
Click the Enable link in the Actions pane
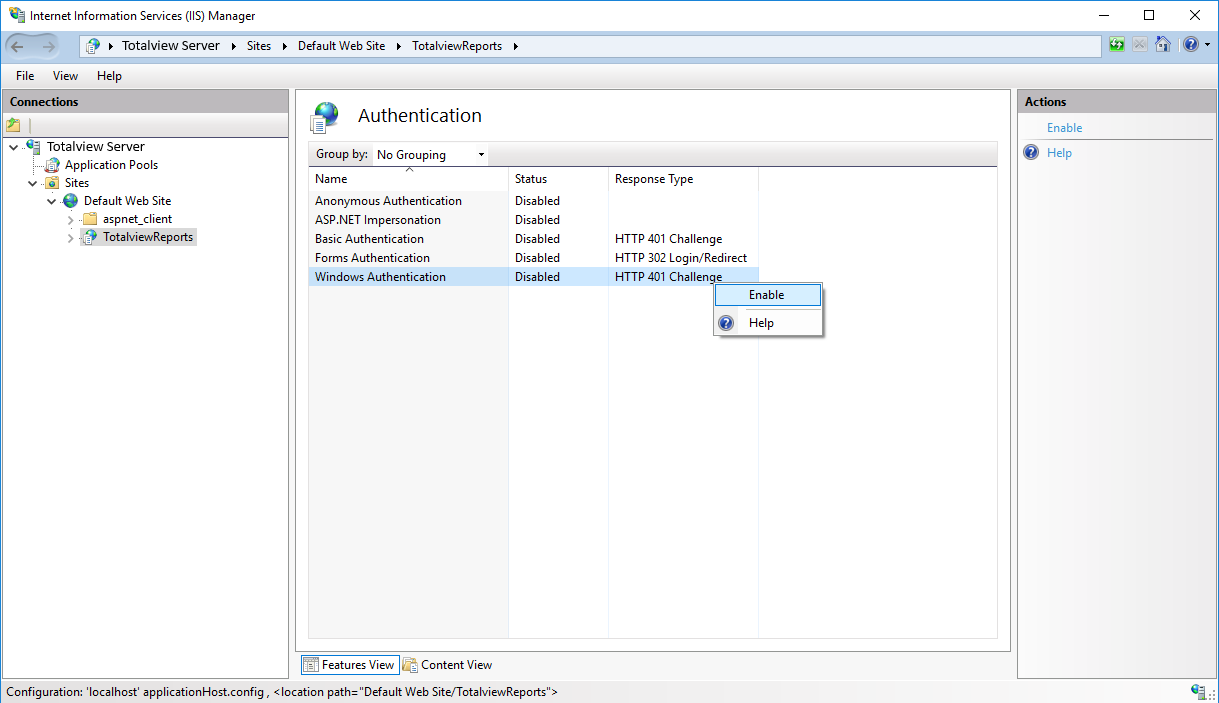click(1064, 128)
